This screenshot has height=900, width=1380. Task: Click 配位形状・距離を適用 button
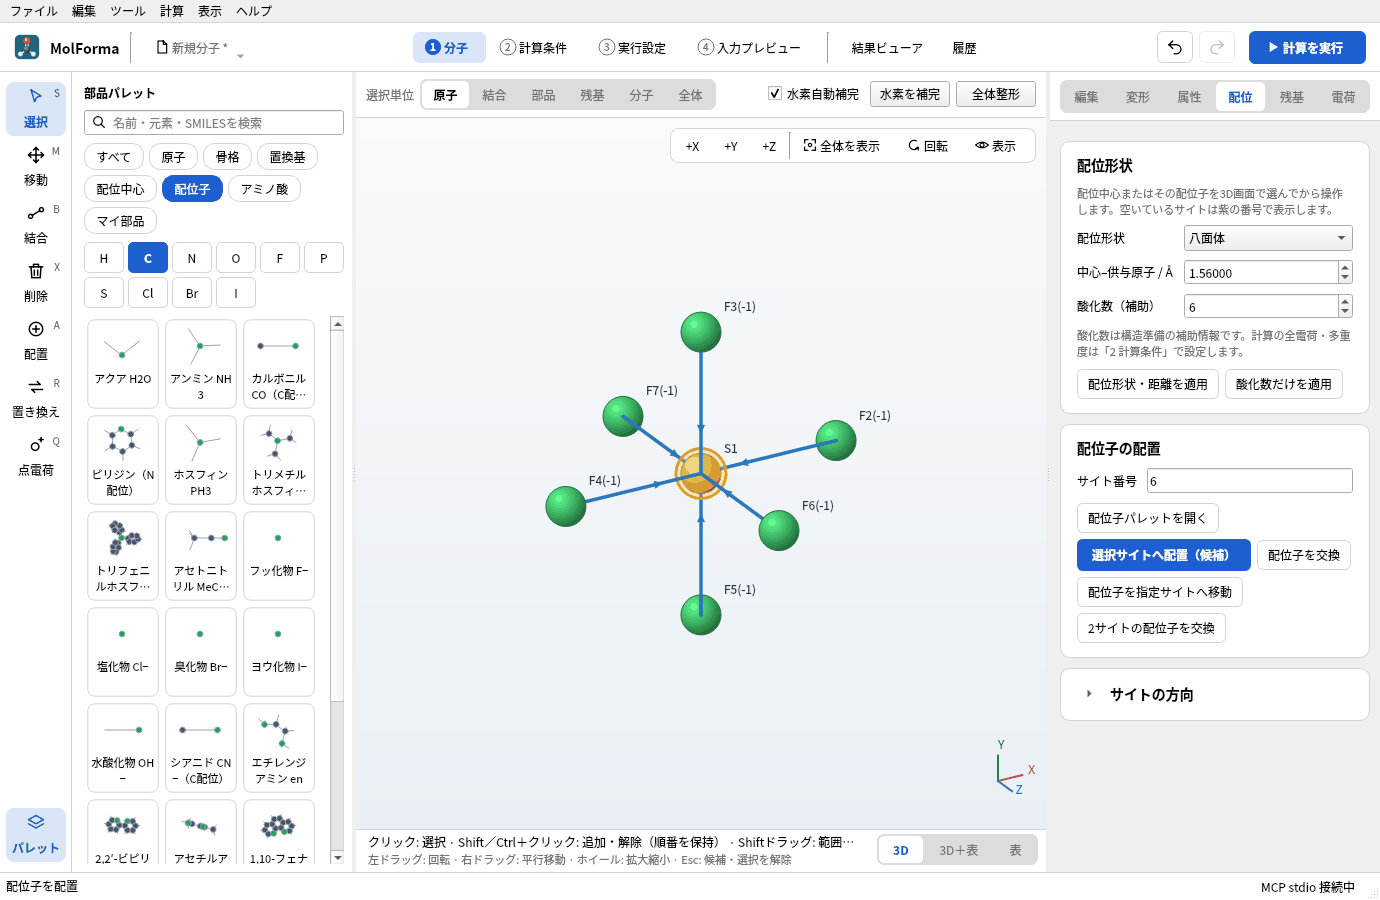[x=1148, y=384]
